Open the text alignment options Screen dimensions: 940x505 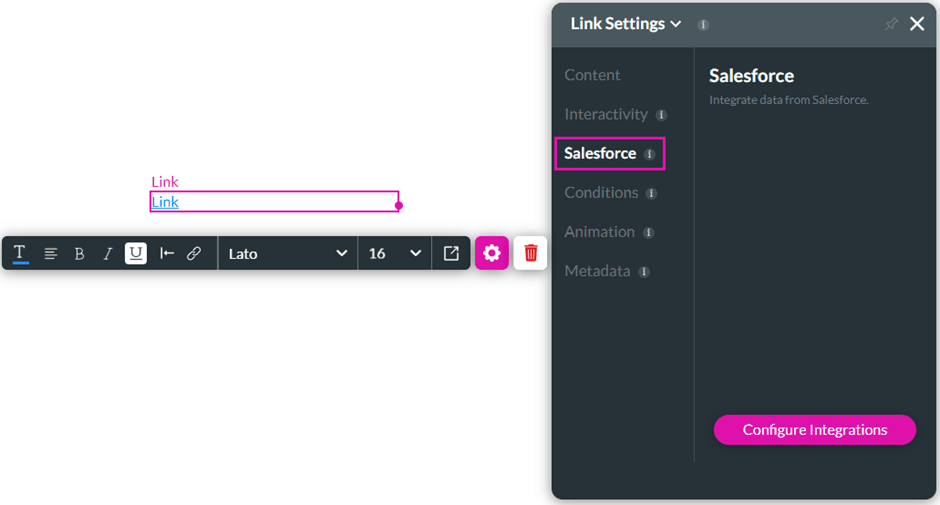point(50,254)
